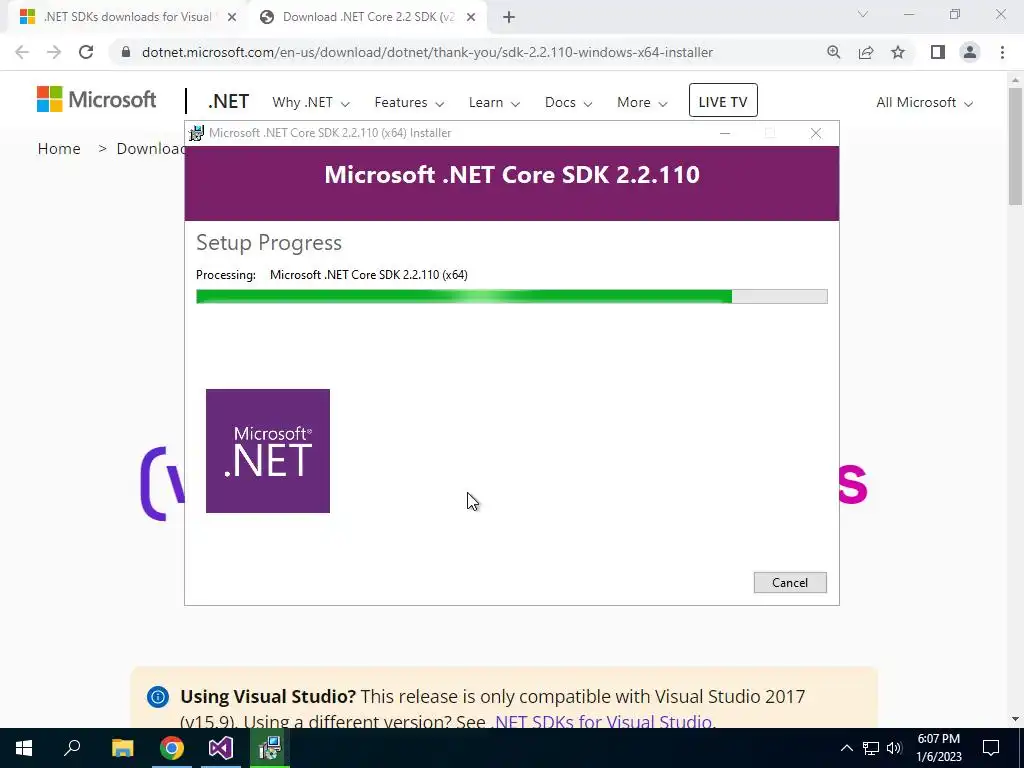1024x768 pixels.
Task: Click the browser back arrow
Action: 22,52
